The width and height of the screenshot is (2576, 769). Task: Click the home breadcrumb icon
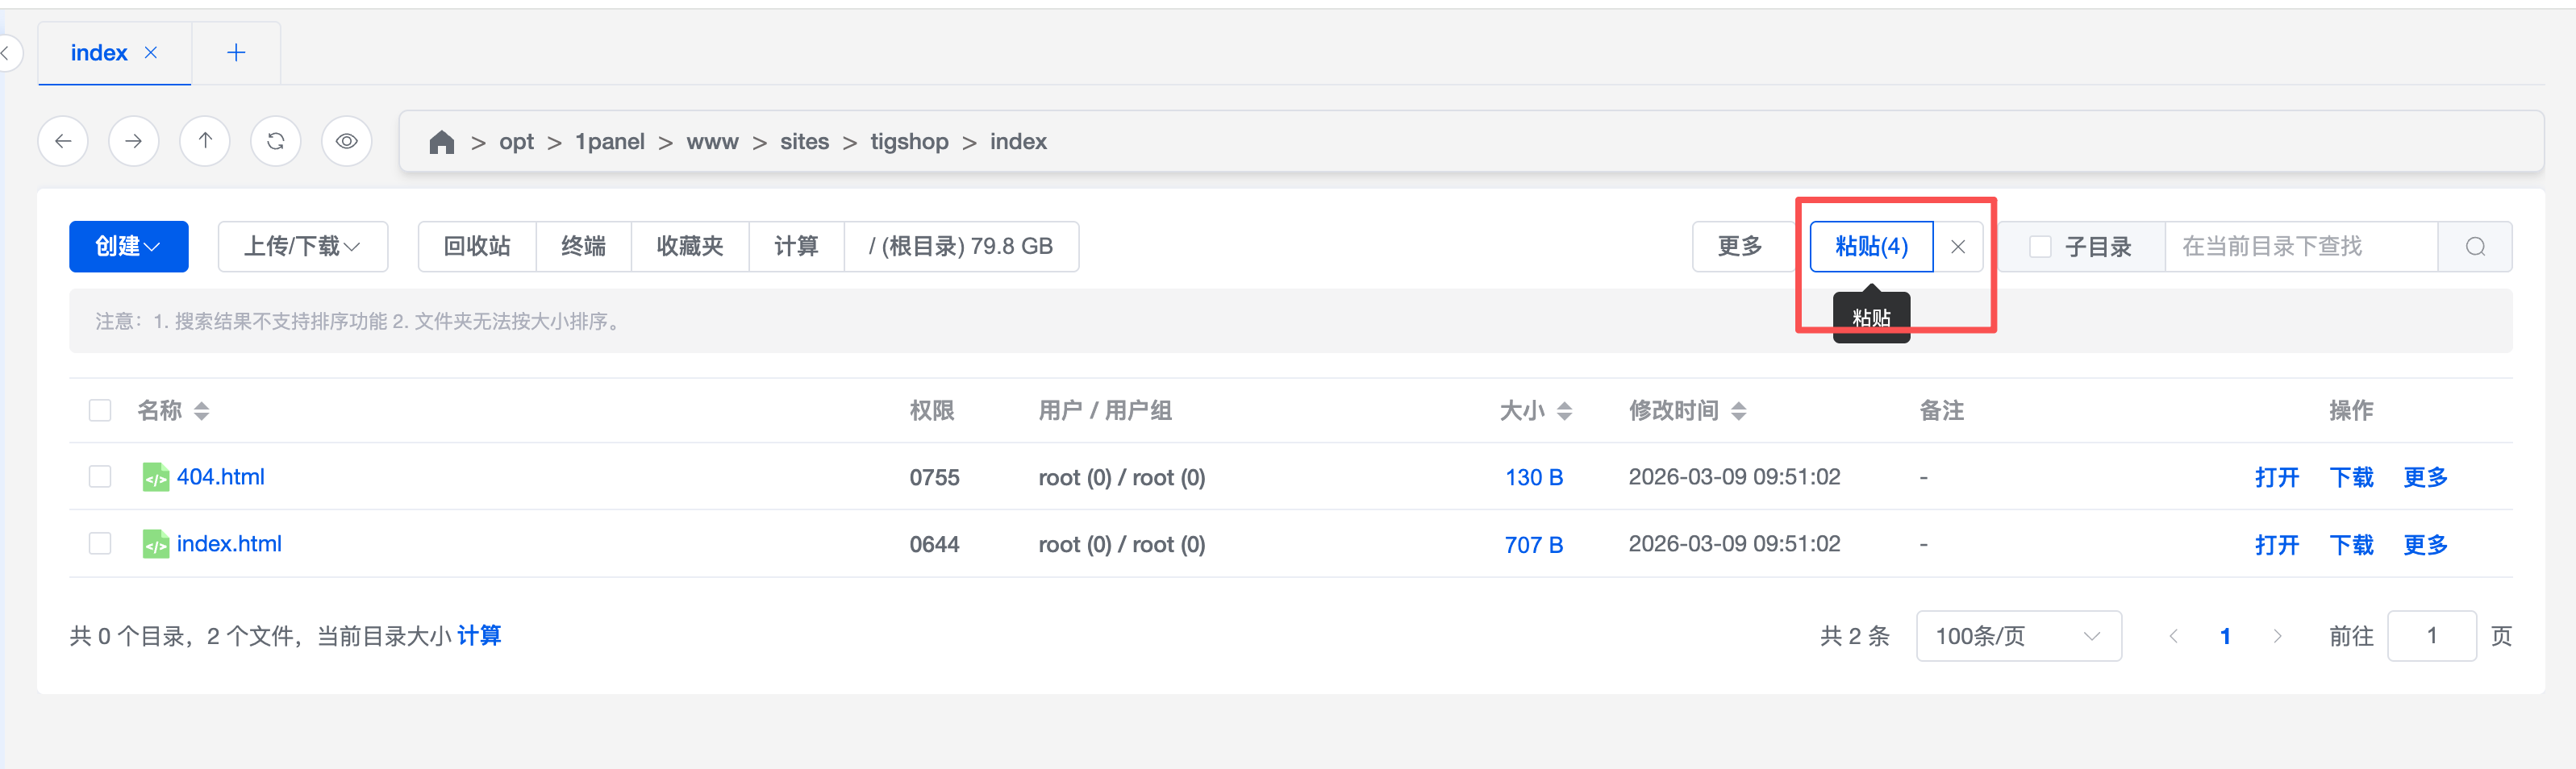(x=441, y=142)
